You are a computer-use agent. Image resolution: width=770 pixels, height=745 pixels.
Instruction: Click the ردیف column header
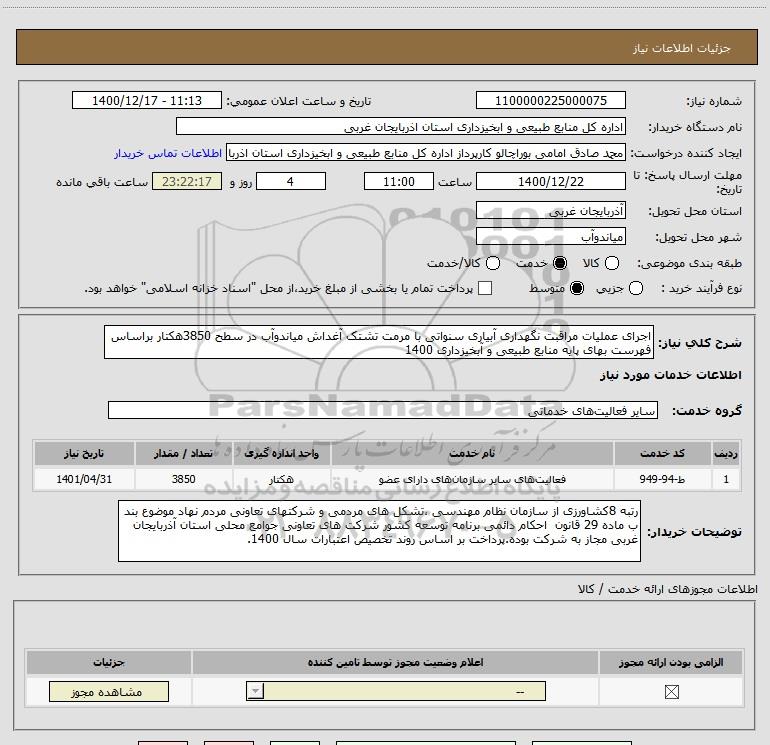[726, 453]
